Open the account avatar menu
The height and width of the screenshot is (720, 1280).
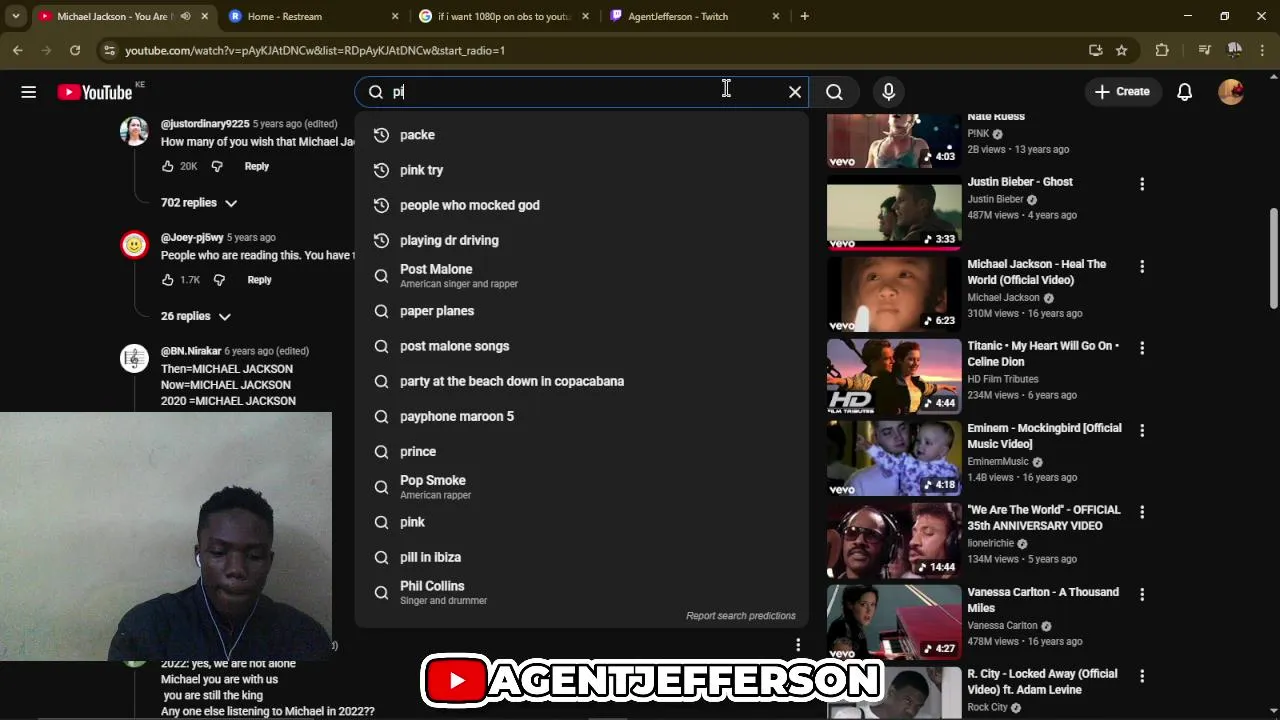click(1231, 92)
